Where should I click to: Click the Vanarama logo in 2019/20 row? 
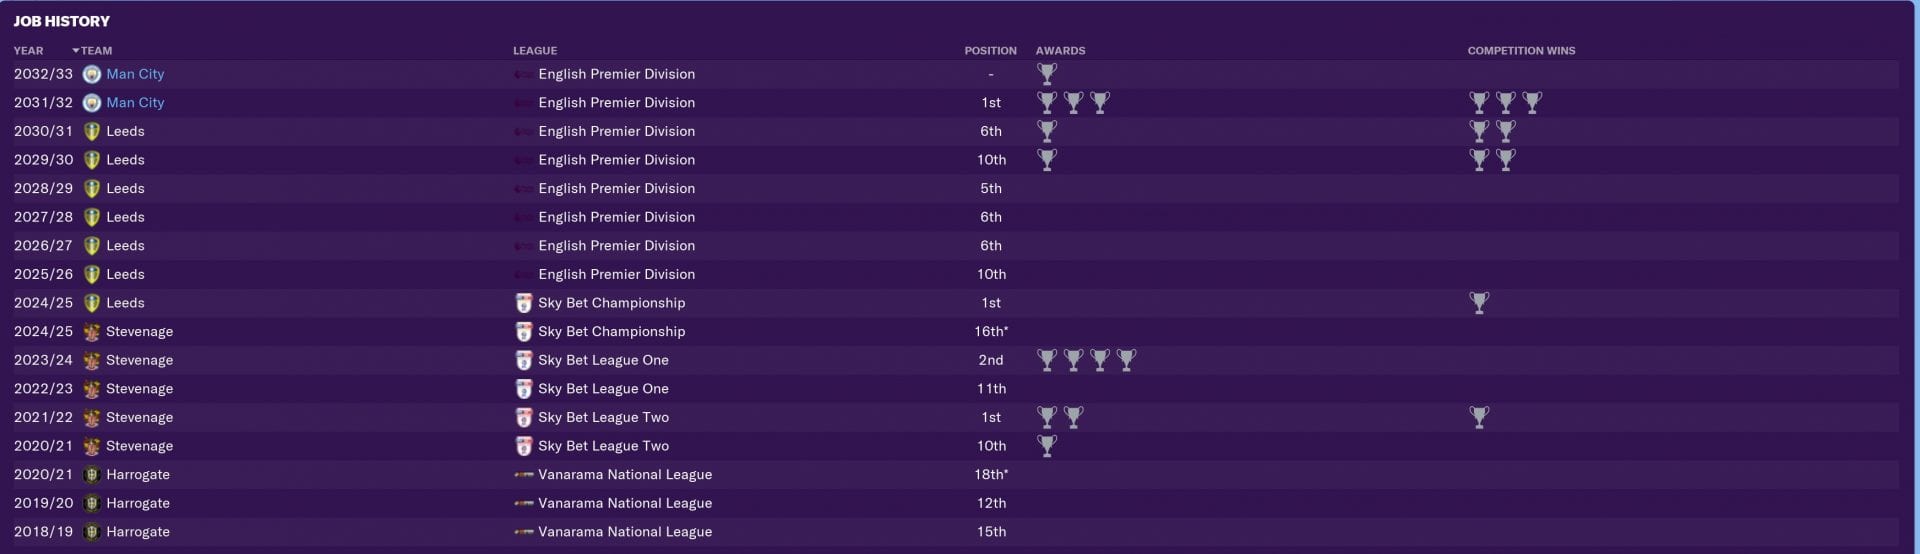click(523, 503)
